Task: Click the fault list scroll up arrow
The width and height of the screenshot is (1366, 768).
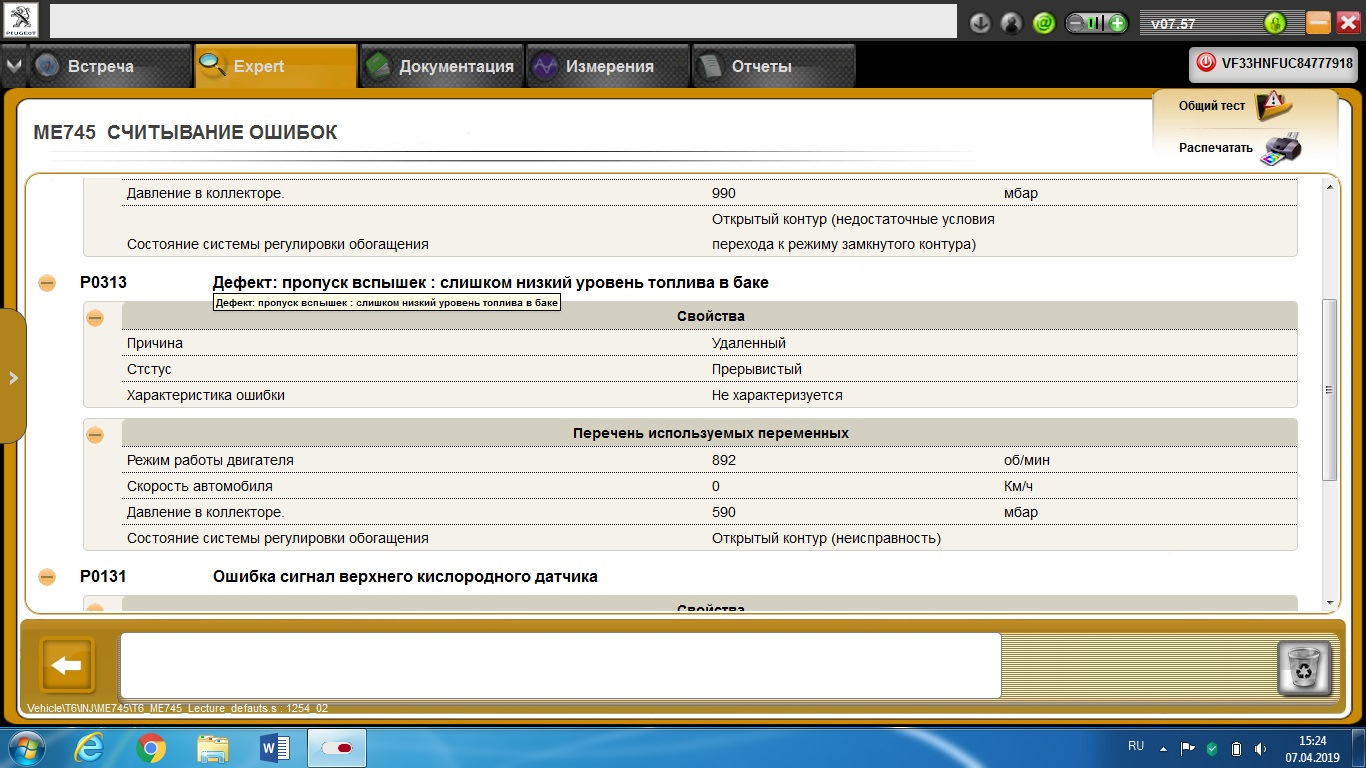Action: (x=1329, y=187)
